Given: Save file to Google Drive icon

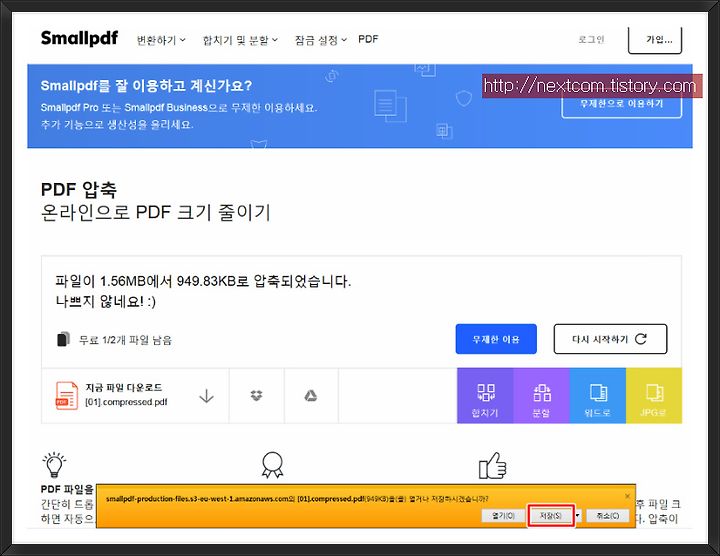Looking at the screenshot, I should (x=311, y=395).
